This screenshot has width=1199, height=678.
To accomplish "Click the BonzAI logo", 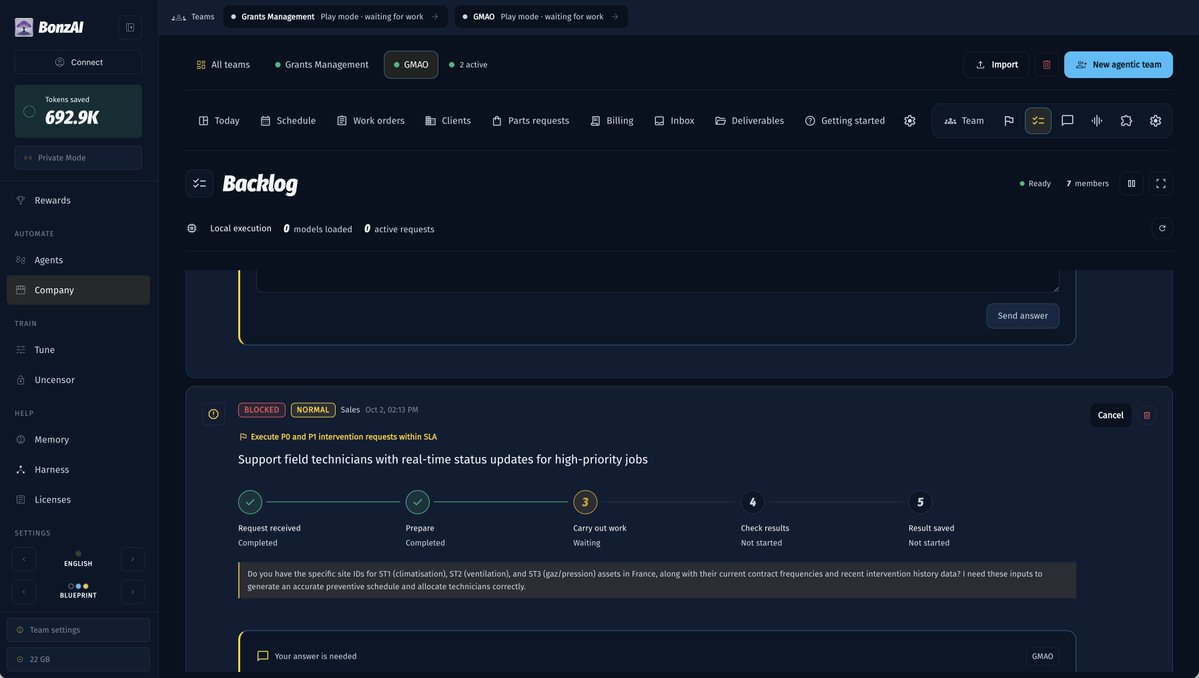I will pyautogui.click(x=49, y=28).
